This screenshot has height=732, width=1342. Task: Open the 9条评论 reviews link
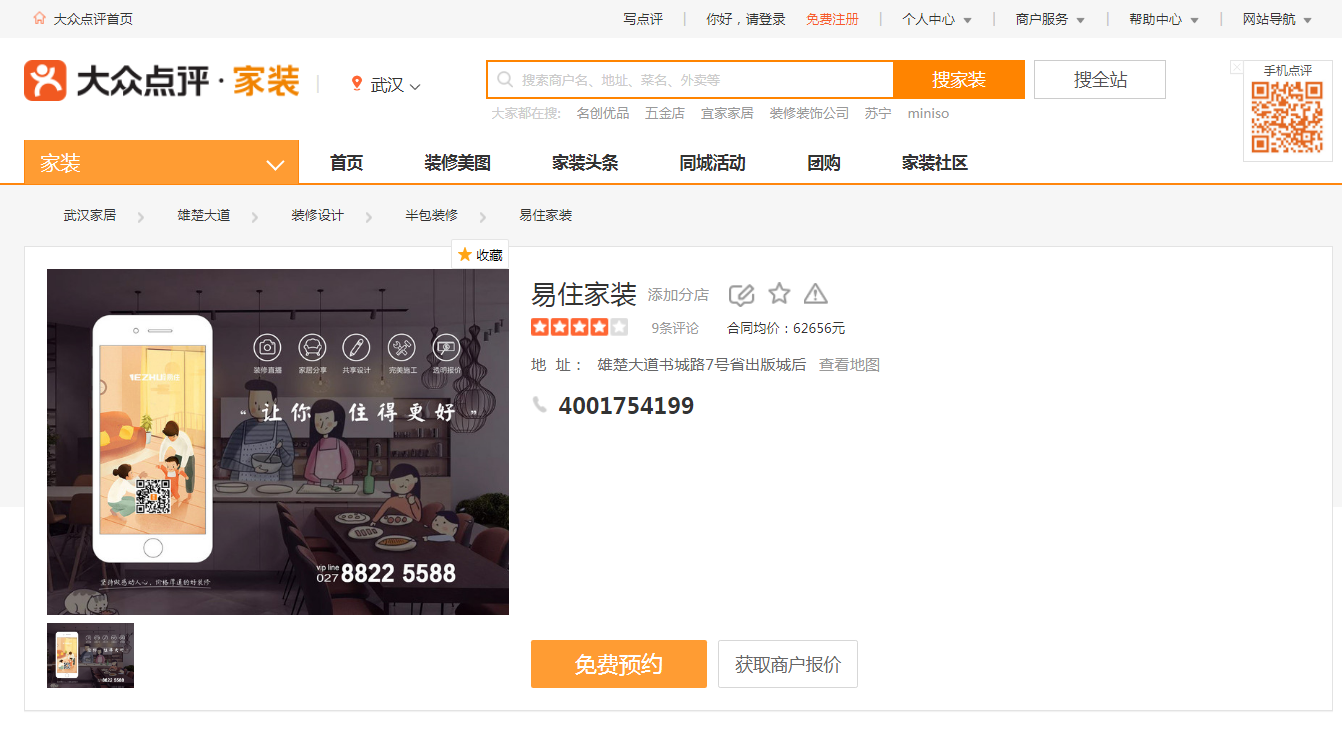(675, 328)
